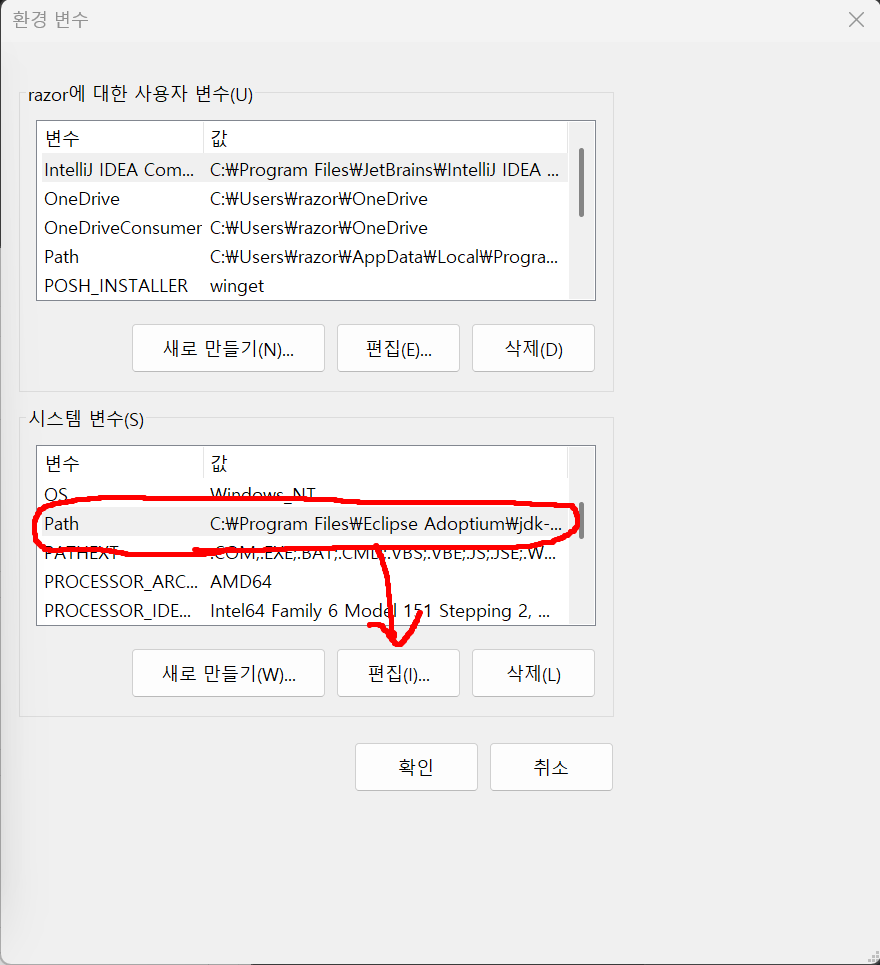Click 편집(I)... button for system variables

(x=398, y=673)
